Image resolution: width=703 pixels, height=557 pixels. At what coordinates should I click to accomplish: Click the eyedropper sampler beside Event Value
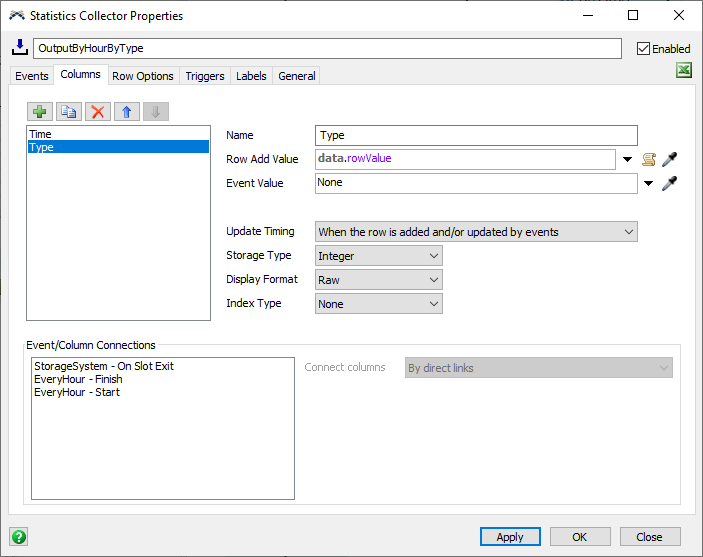tap(670, 183)
